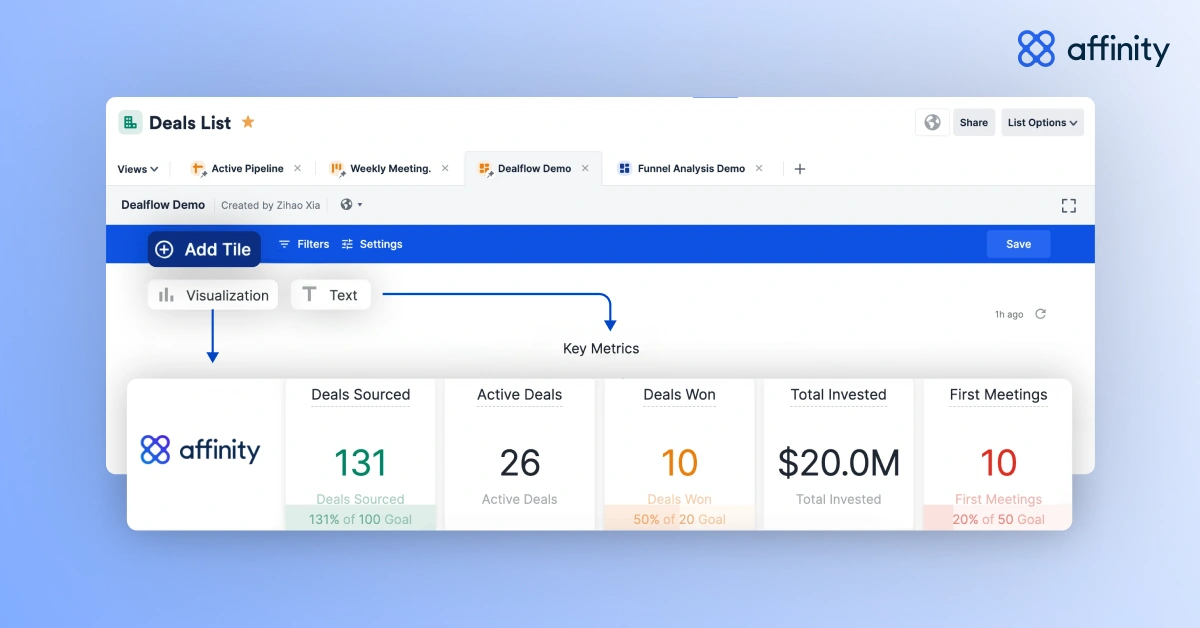The image size is (1200, 628).
Task: Click the '1h ago' timestamp
Action: click(x=1009, y=314)
